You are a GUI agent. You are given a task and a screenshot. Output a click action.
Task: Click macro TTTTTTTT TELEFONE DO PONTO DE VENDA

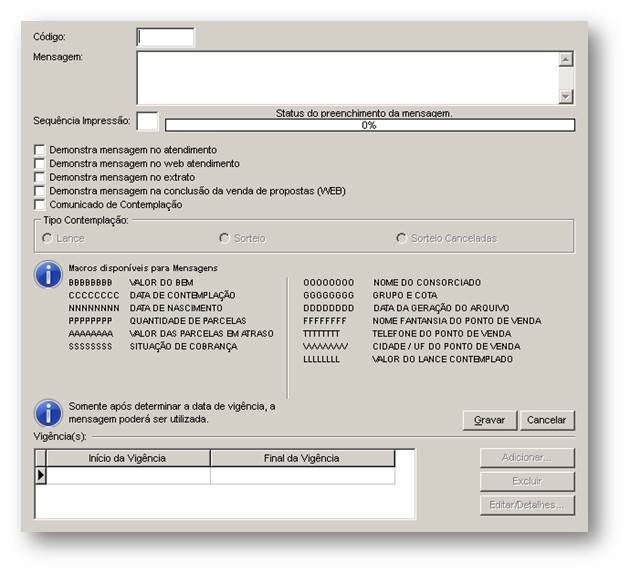tap(407, 334)
